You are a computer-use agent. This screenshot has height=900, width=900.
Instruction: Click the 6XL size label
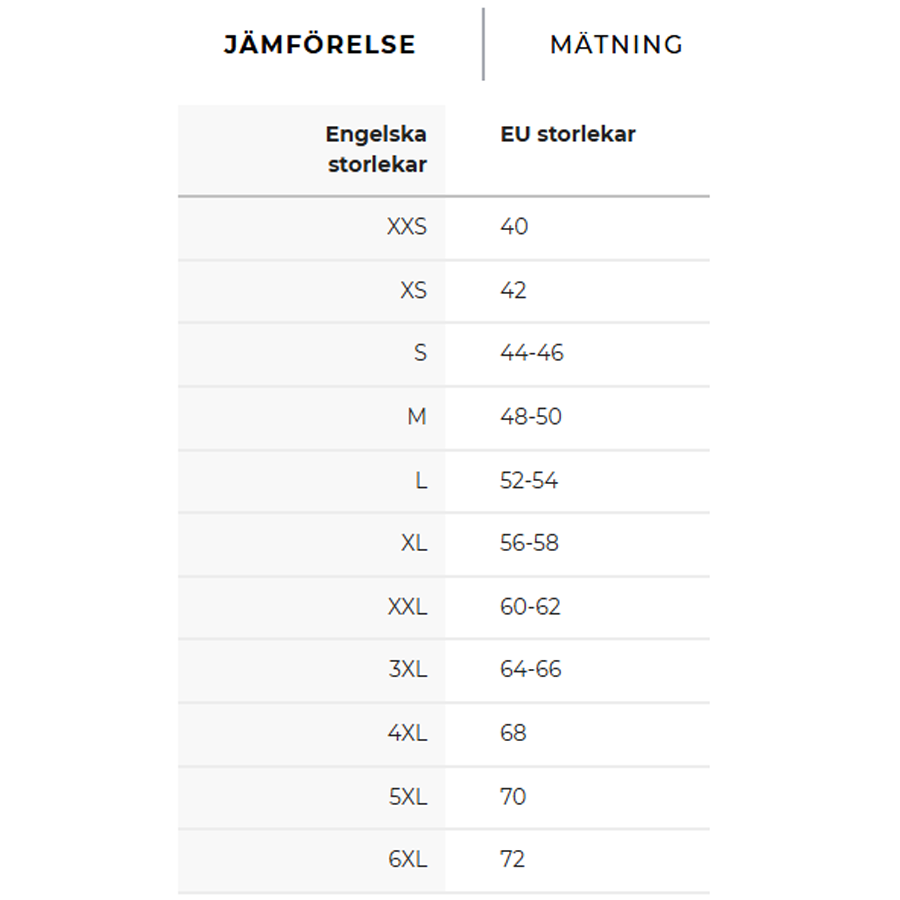click(x=408, y=859)
